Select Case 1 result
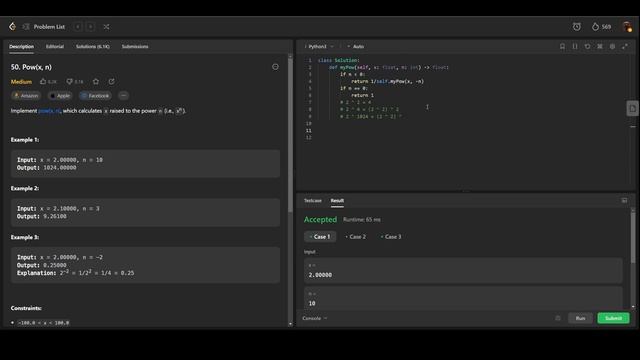 coord(320,237)
